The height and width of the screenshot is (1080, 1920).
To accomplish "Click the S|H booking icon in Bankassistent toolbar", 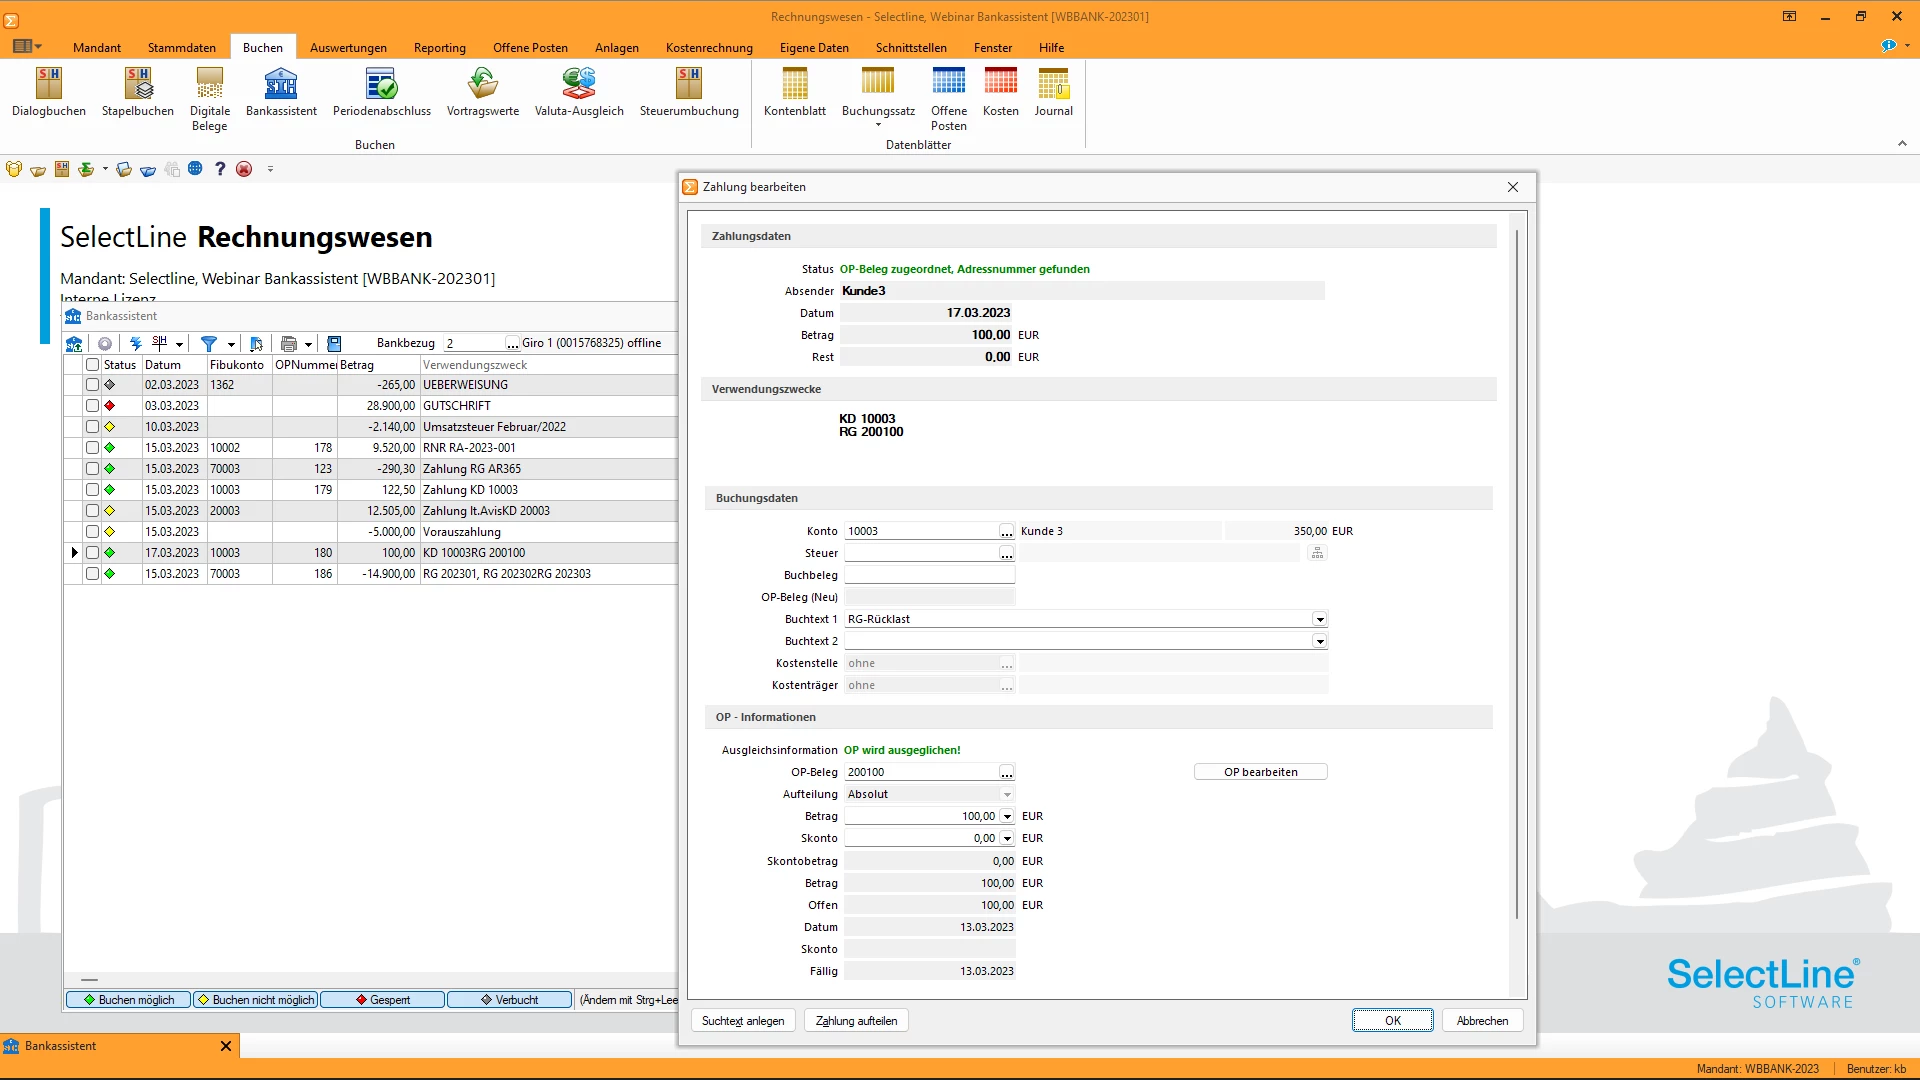I will [x=159, y=343].
